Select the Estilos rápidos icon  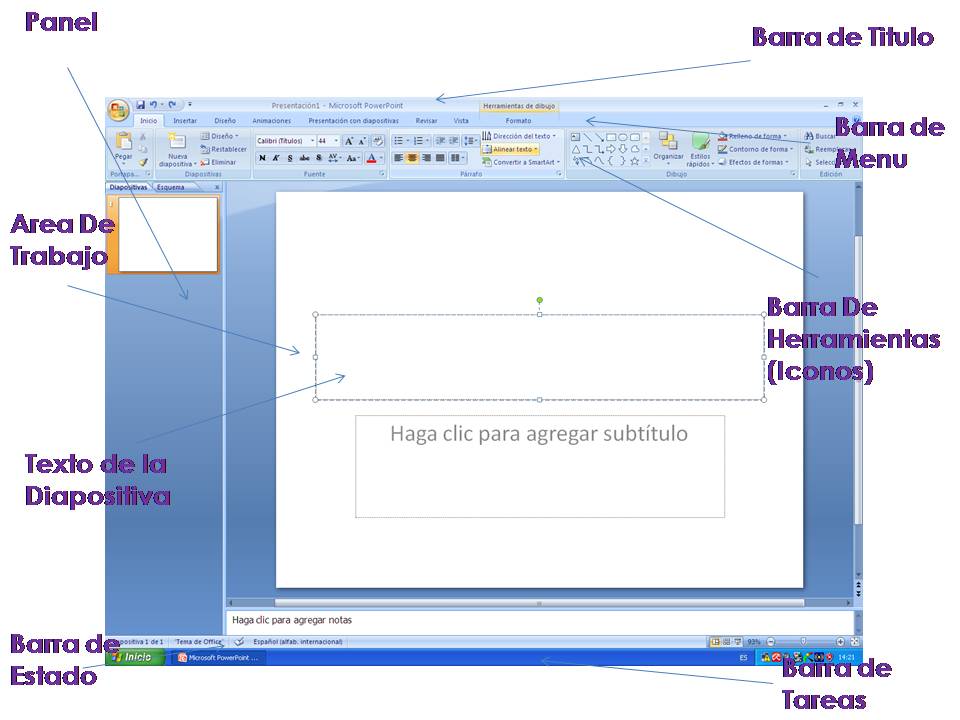pyautogui.click(x=703, y=152)
